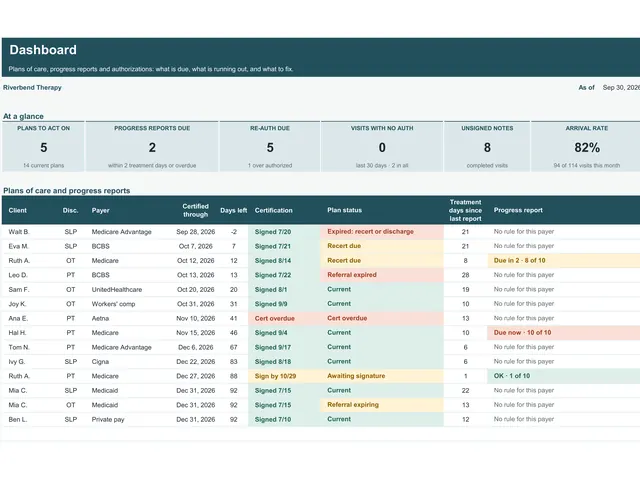Click the Client column header

[18, 210]
